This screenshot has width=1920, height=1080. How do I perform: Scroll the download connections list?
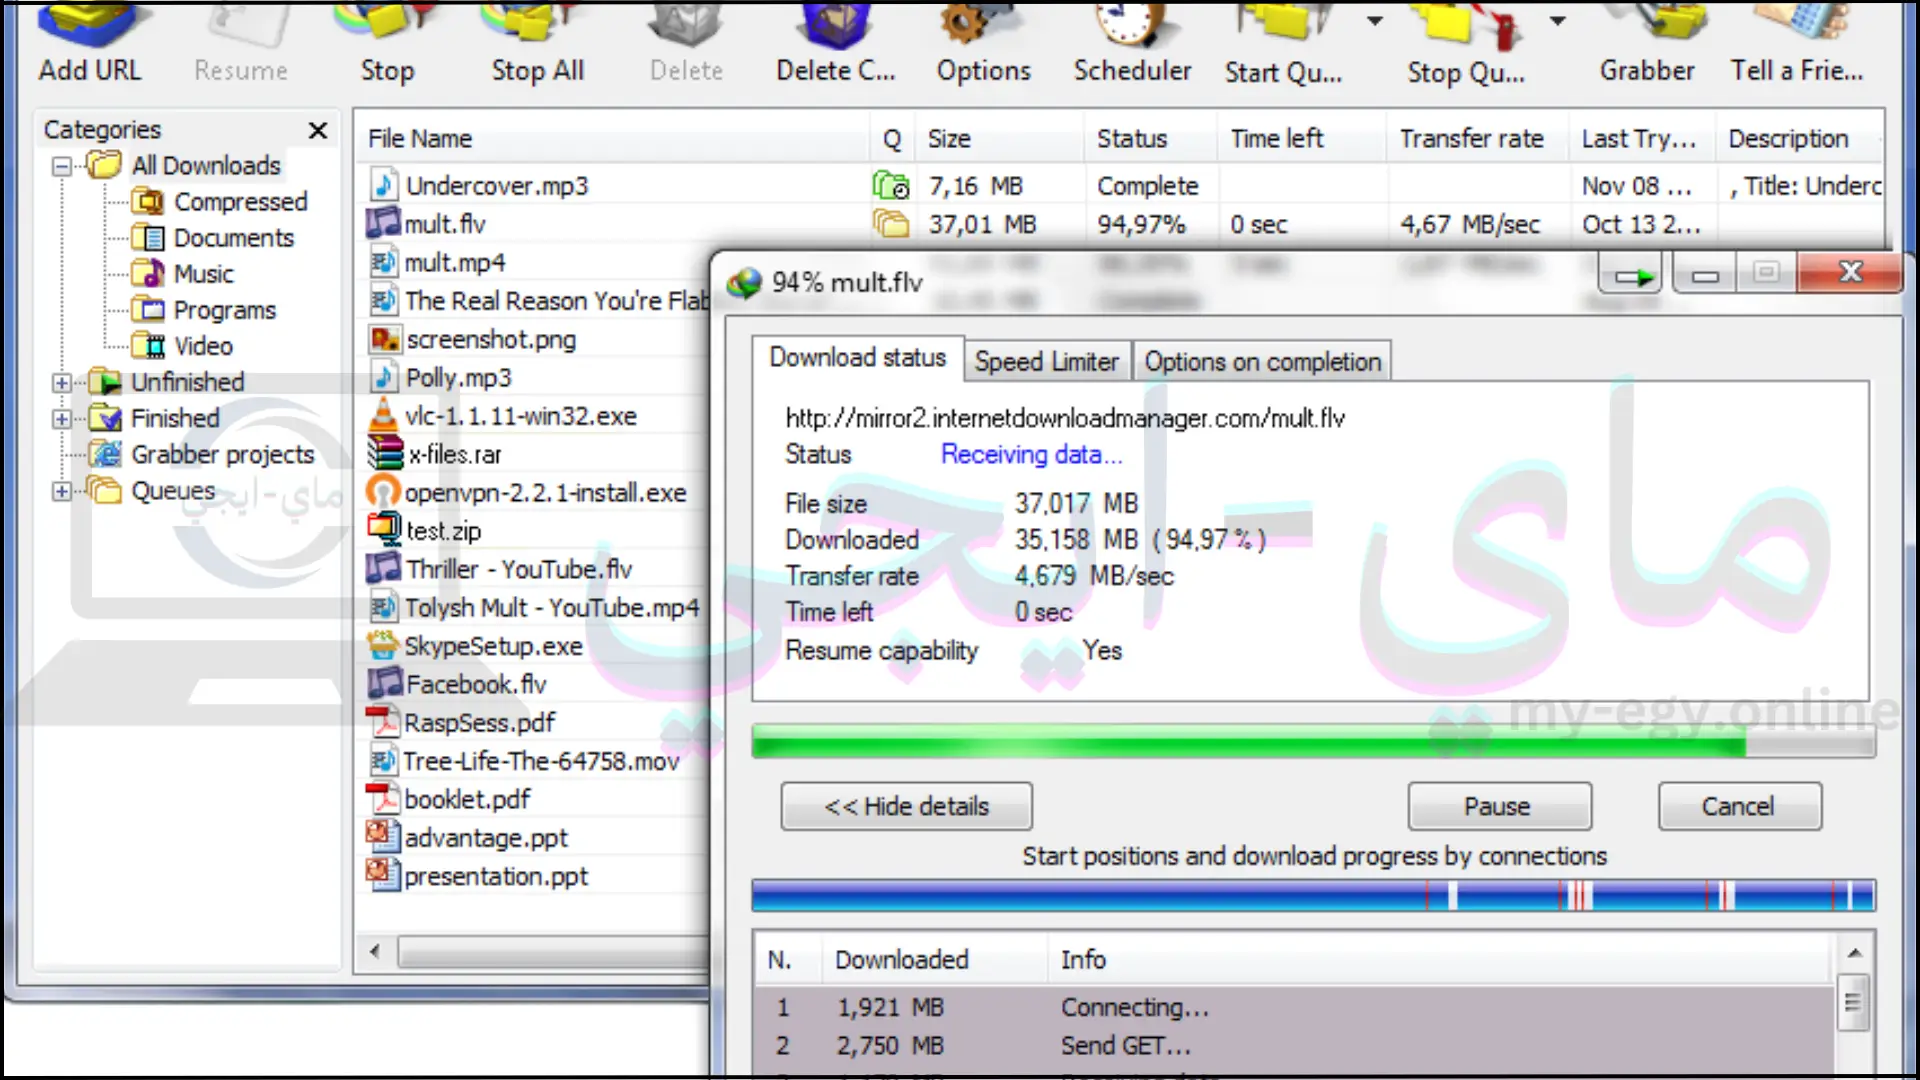click(1854, 1005)
